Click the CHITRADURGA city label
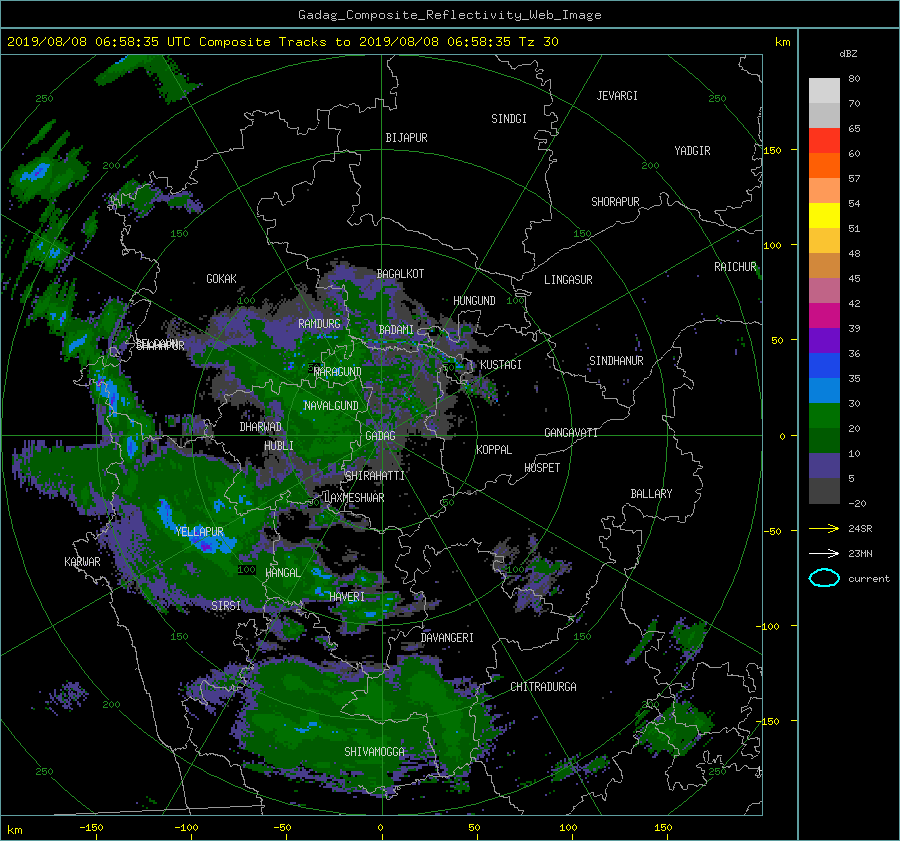This screenshot has width=900, height=841. (x=543, y=687)
